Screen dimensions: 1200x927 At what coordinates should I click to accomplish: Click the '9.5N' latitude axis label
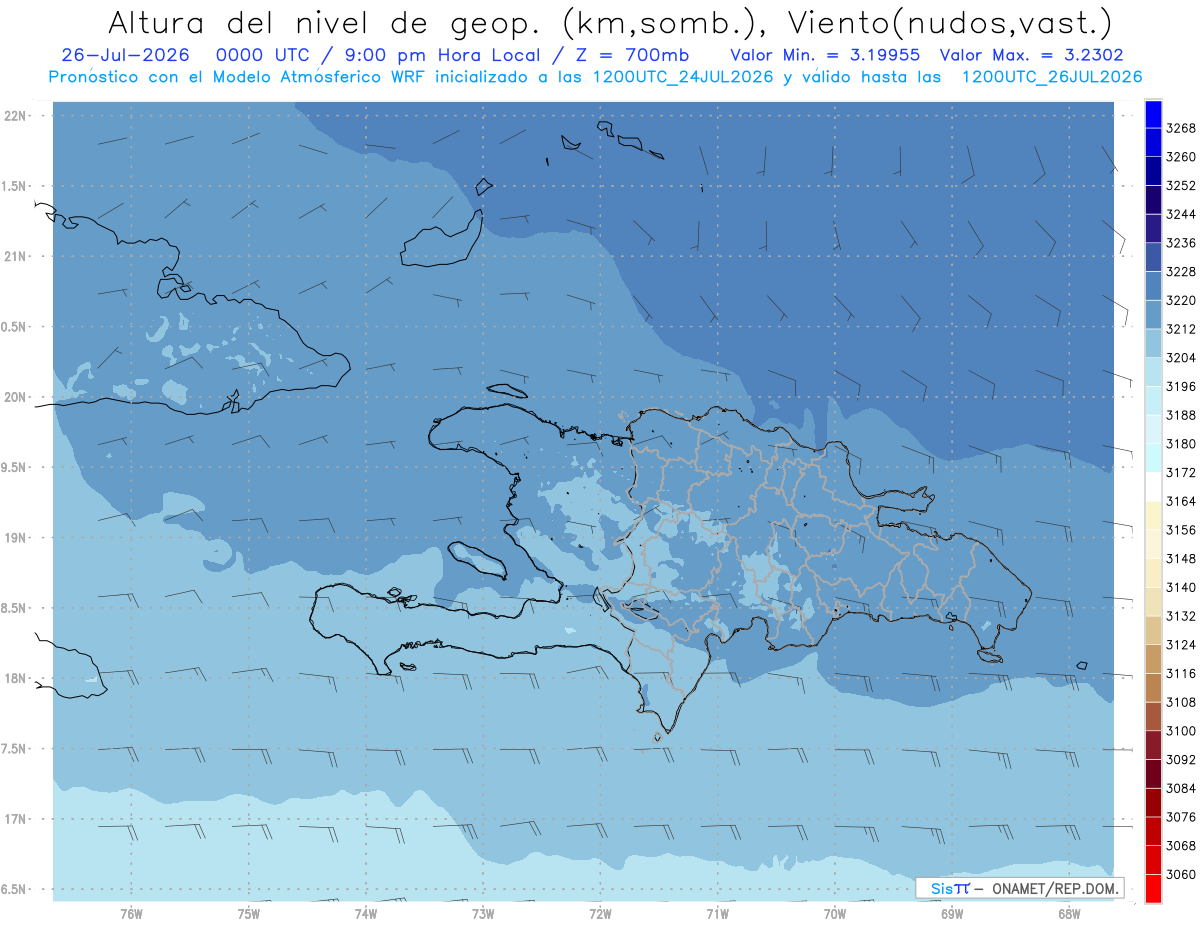click(x=14, y=467)
